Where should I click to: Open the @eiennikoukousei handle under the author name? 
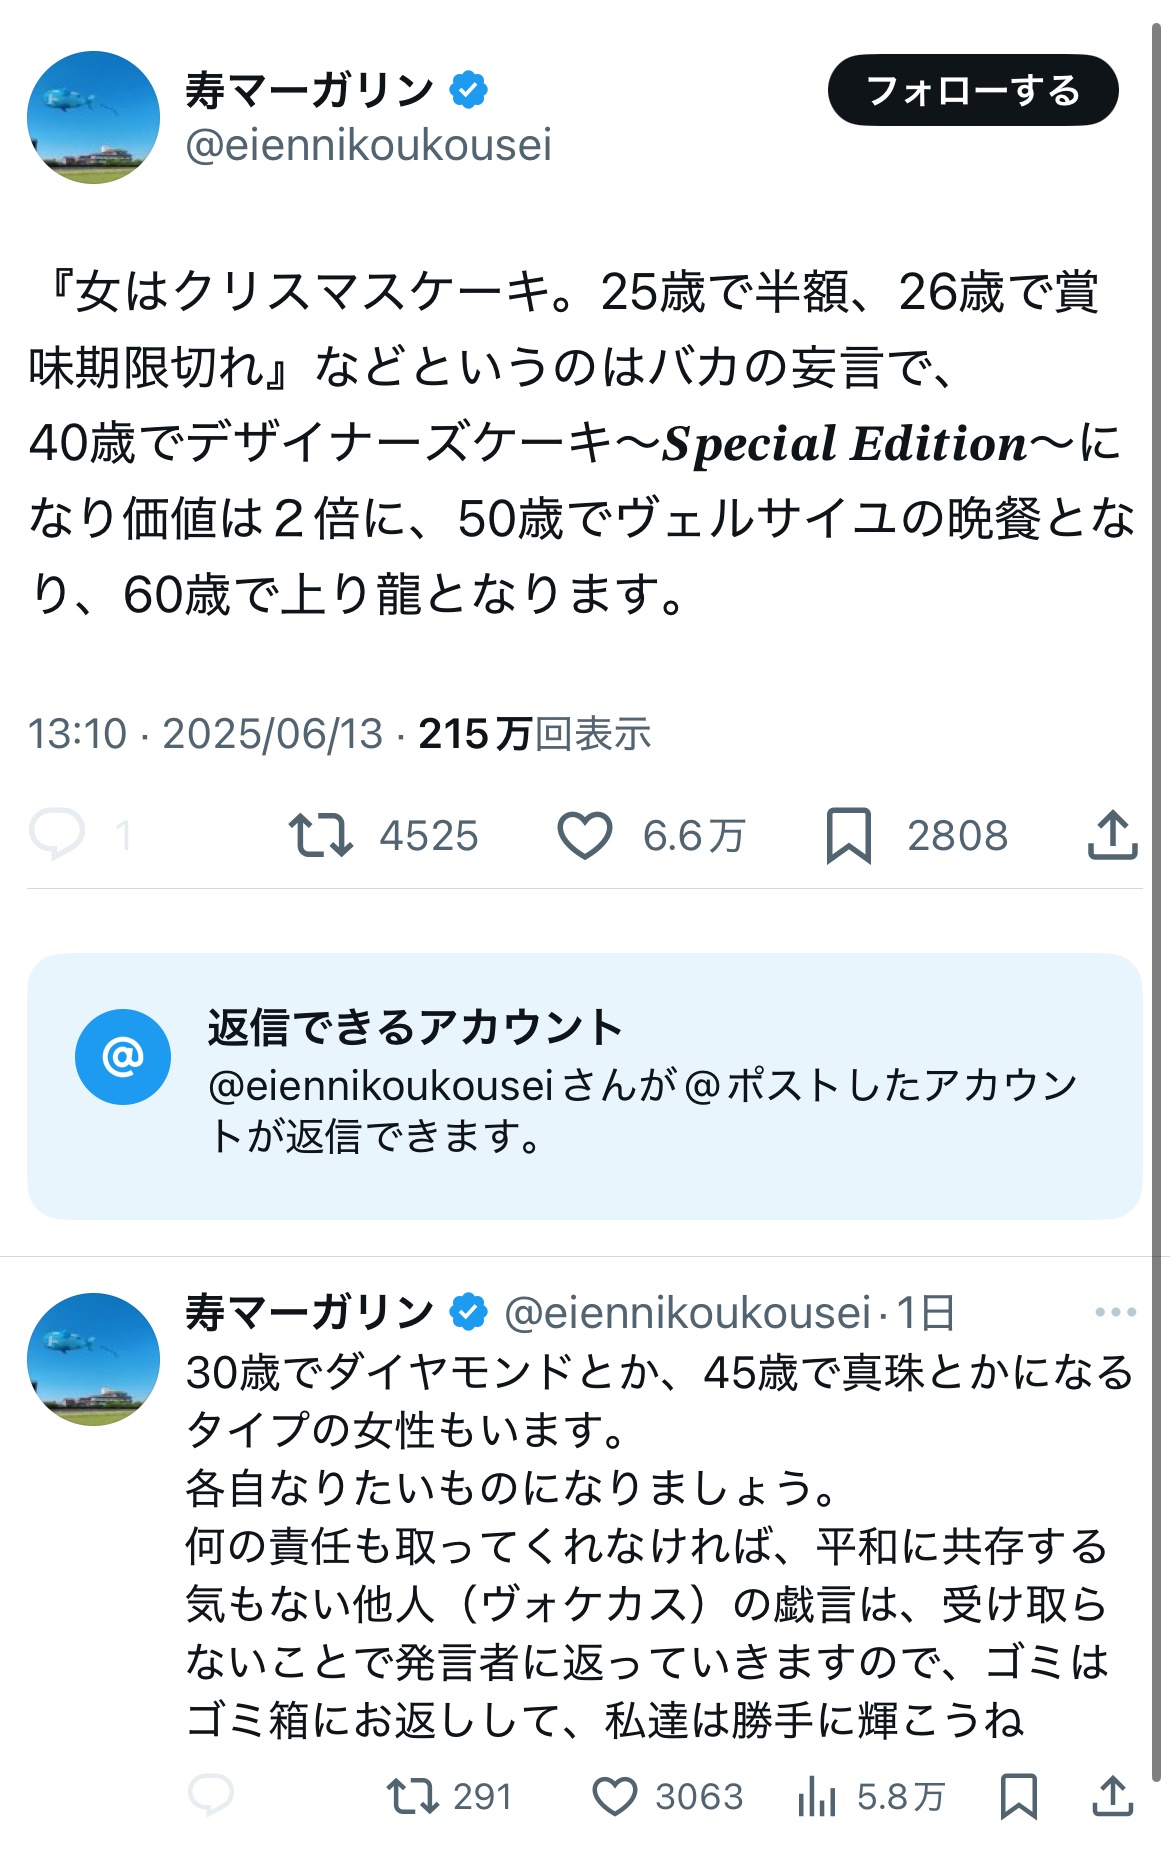coord(368,146)
